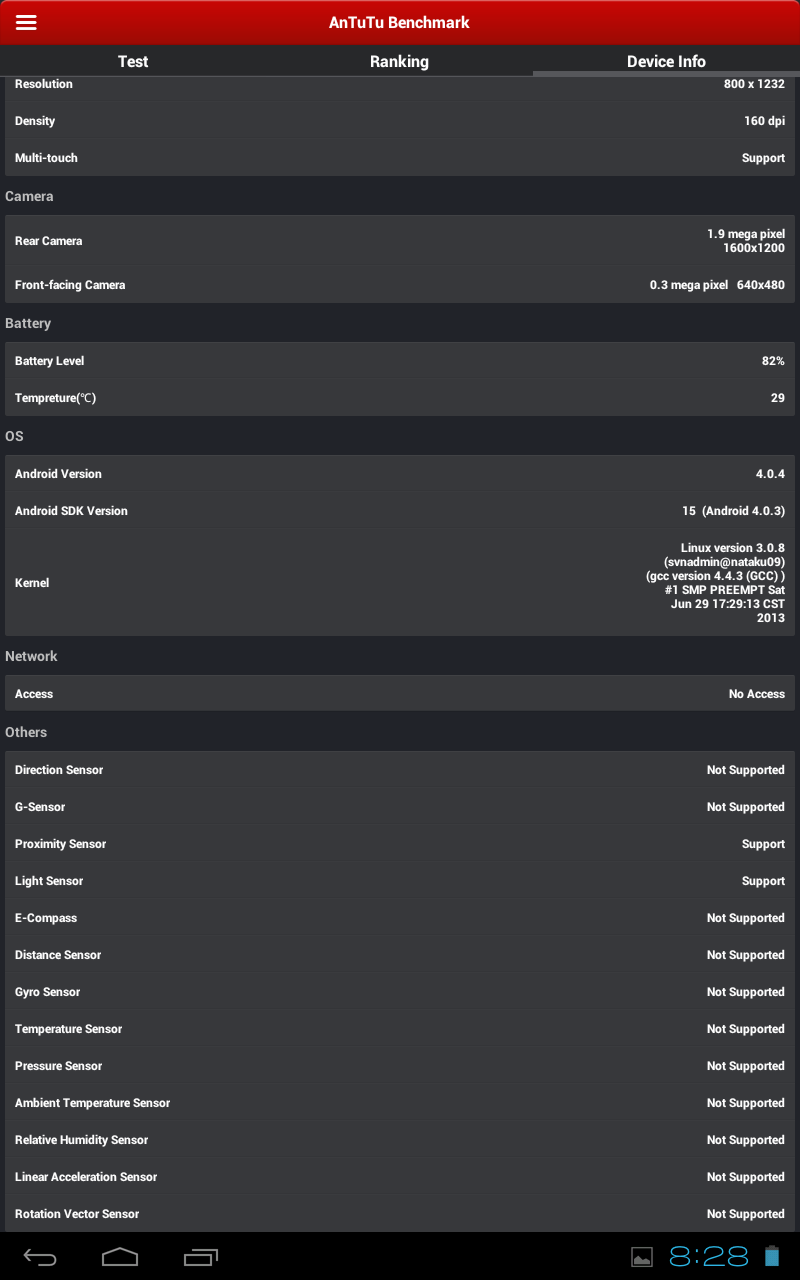Tap the Android back navigation icon
This screenshot has height=1280, width=800.
(x=41, y=1257)
